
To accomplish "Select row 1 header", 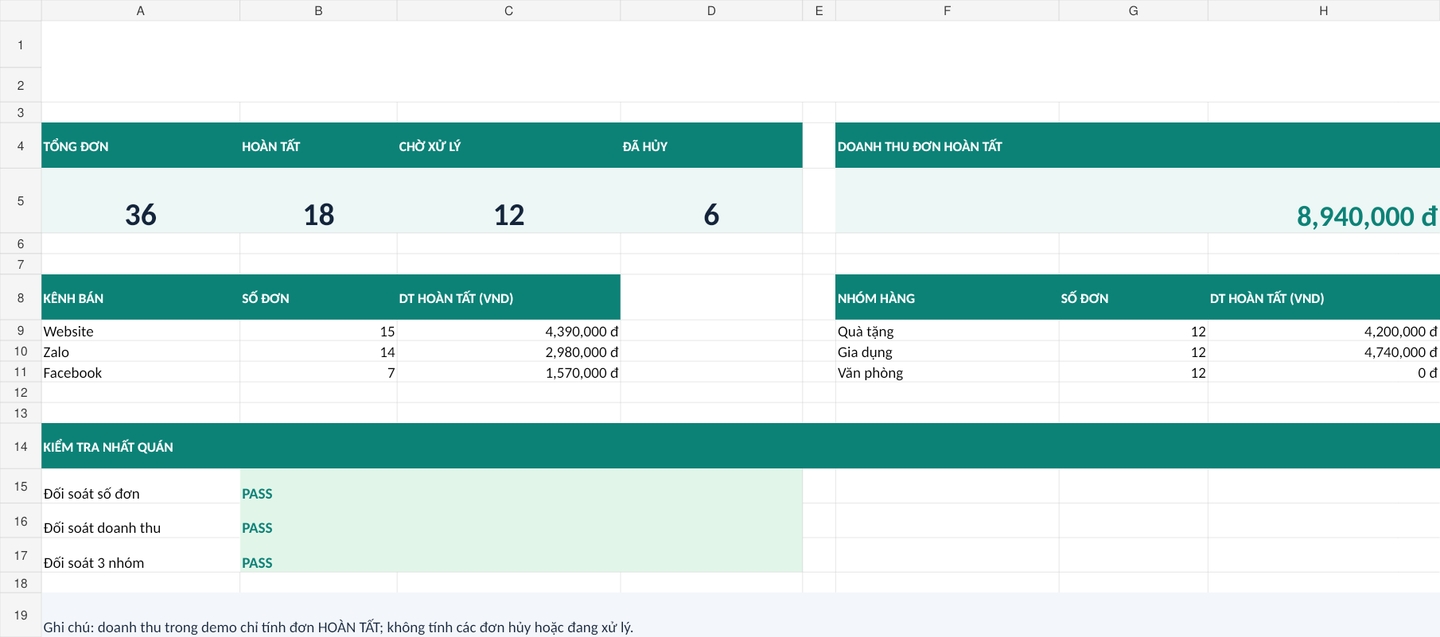I will 20,45.
